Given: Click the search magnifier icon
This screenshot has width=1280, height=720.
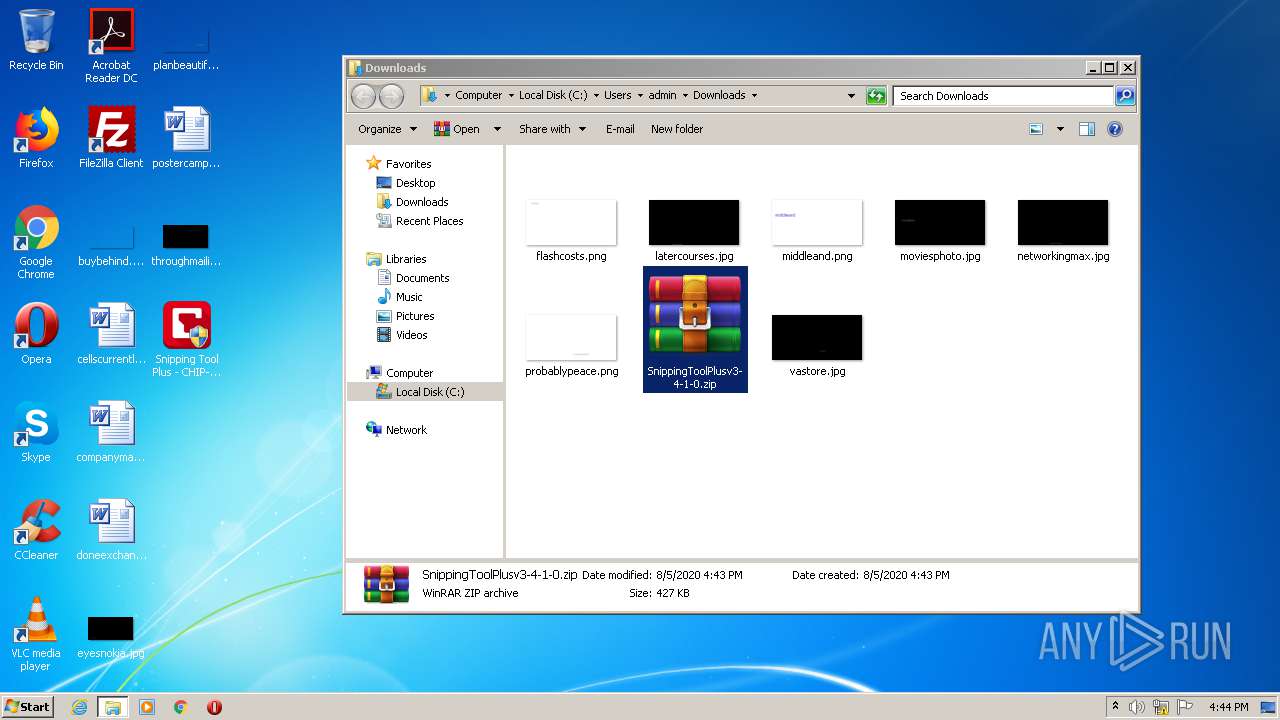Looking at the screenshot, I should pos(1125,96).
